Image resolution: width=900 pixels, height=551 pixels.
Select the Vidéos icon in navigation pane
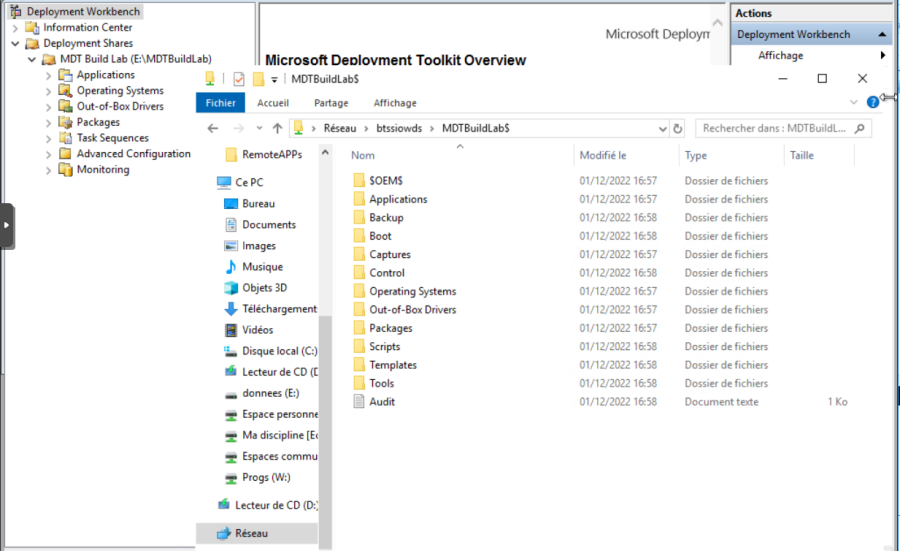(x=231, y=330)
